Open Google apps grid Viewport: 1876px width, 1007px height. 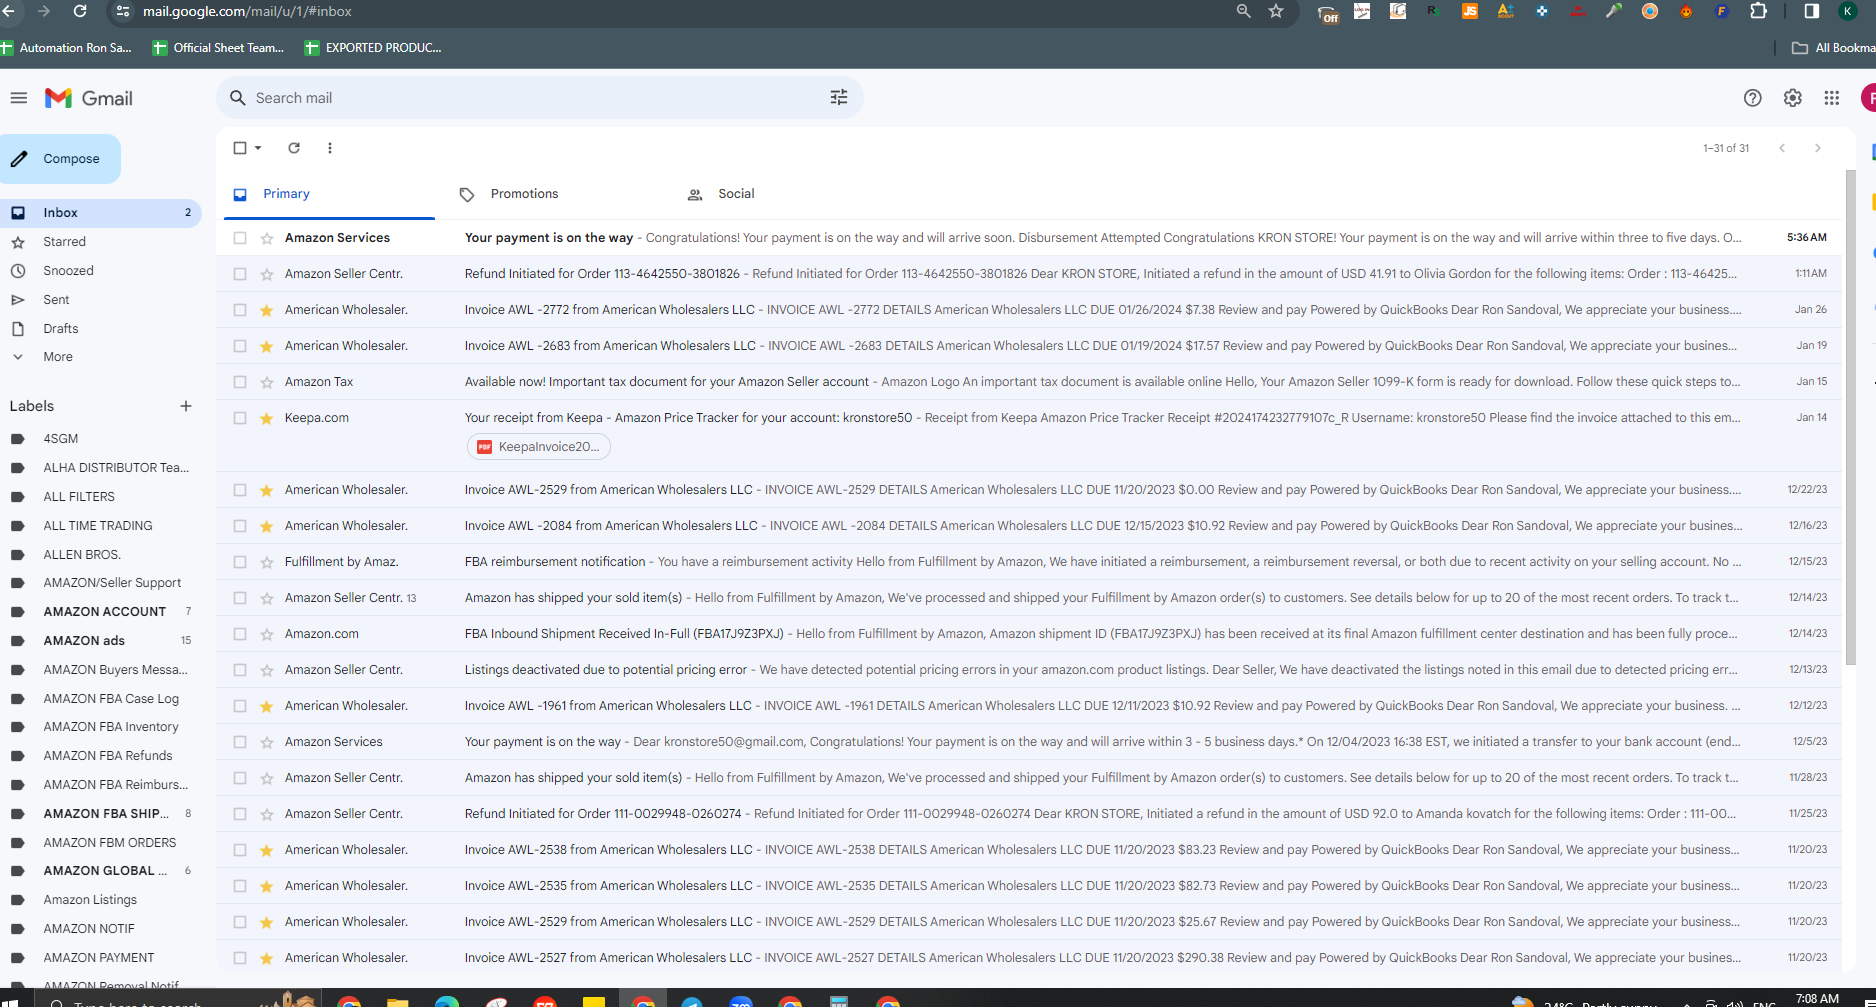click(1831, 98)
